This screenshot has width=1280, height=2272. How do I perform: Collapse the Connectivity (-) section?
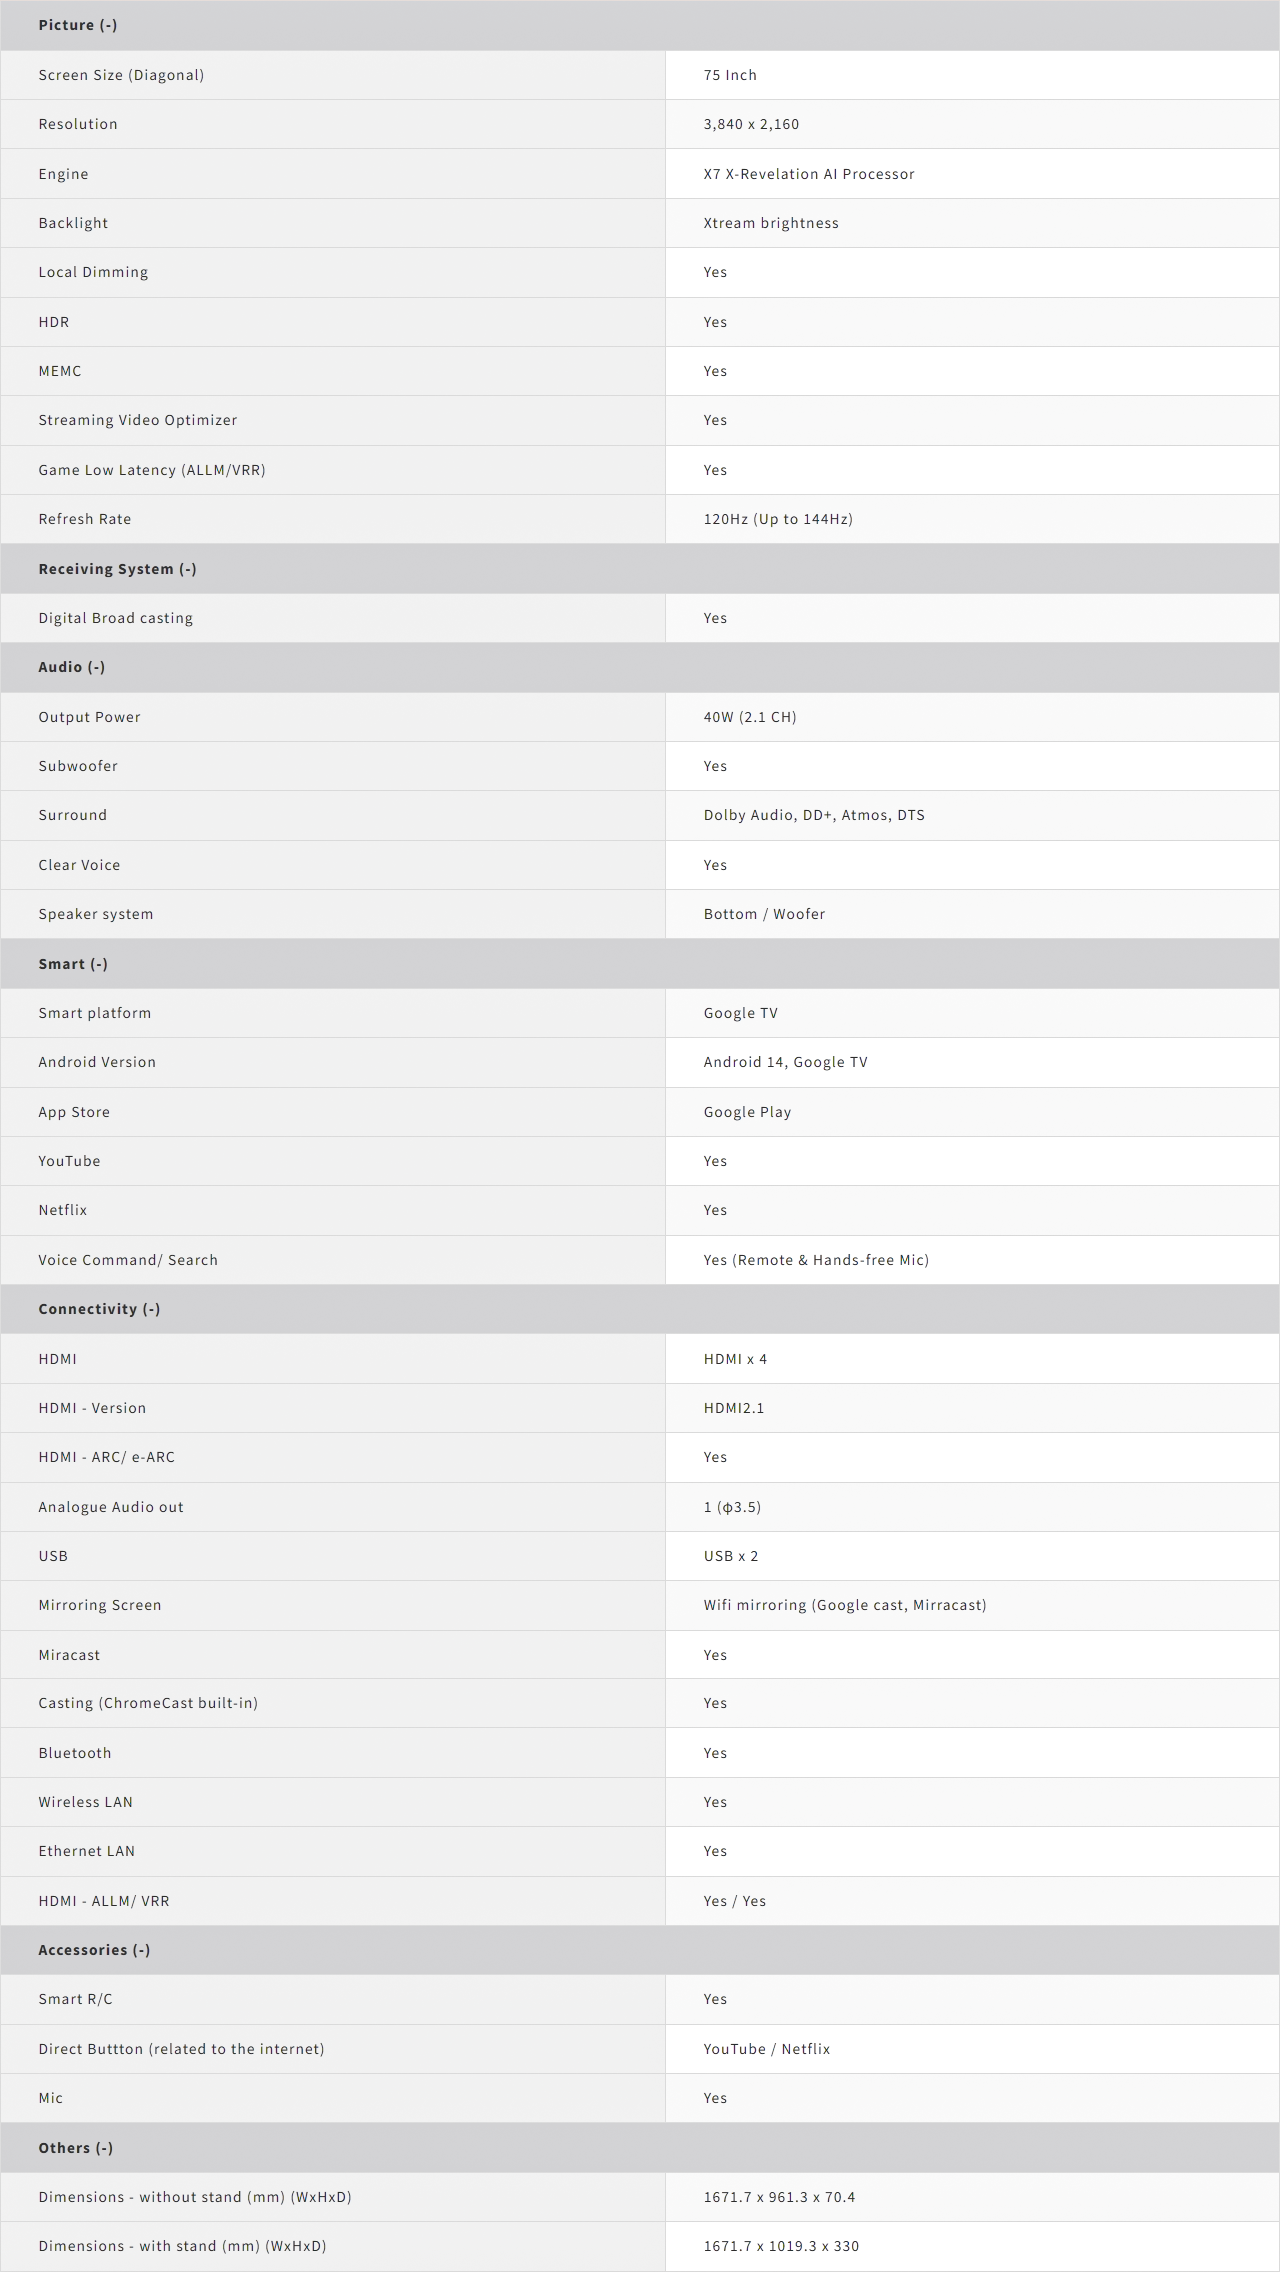(x=99, y=1309)
